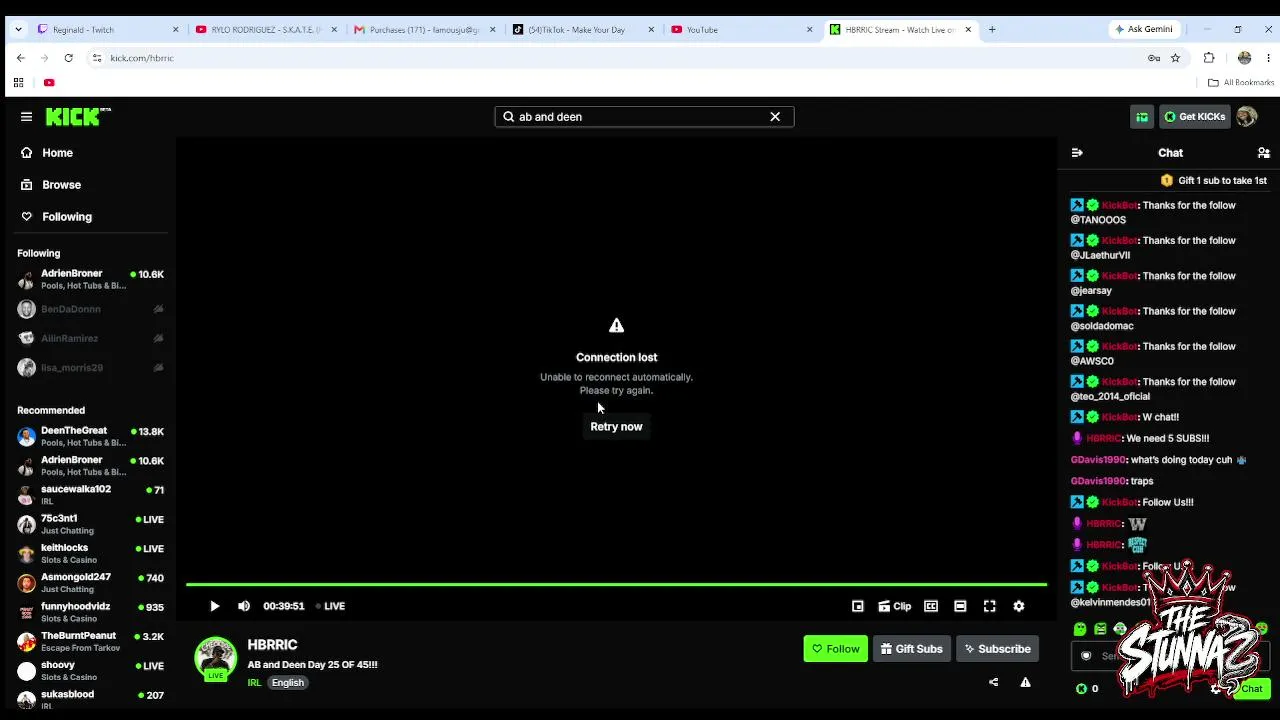Screen dimensions: 1280x720
Task: Open keithlocks recommended channel
Action: point(91,553)
